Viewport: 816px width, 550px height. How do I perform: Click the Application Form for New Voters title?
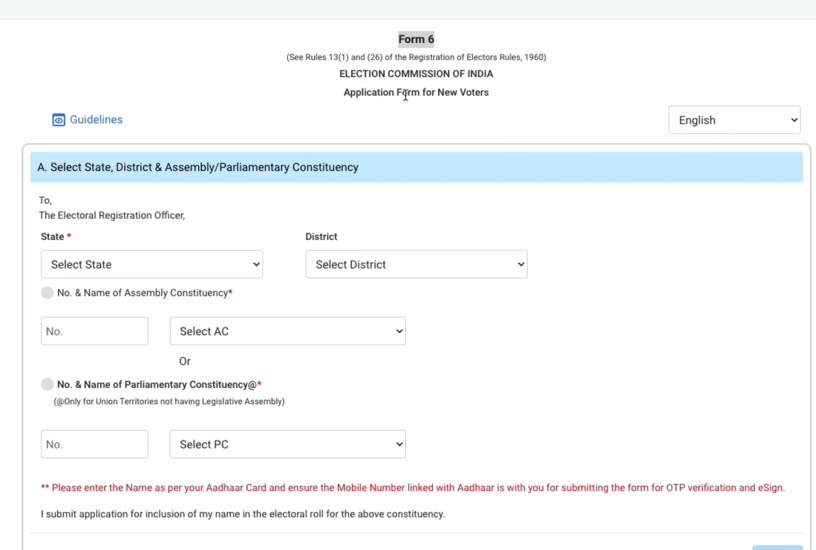click(x=416, y=92)
